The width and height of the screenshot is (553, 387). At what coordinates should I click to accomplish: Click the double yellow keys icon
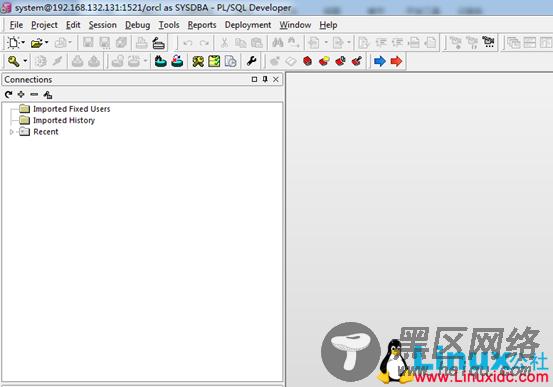198,61
